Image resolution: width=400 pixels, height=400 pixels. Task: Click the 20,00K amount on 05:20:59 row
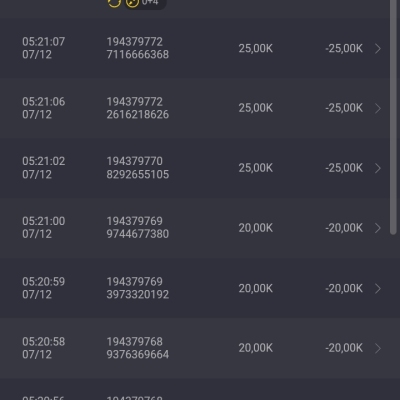[x=256, y=288]
